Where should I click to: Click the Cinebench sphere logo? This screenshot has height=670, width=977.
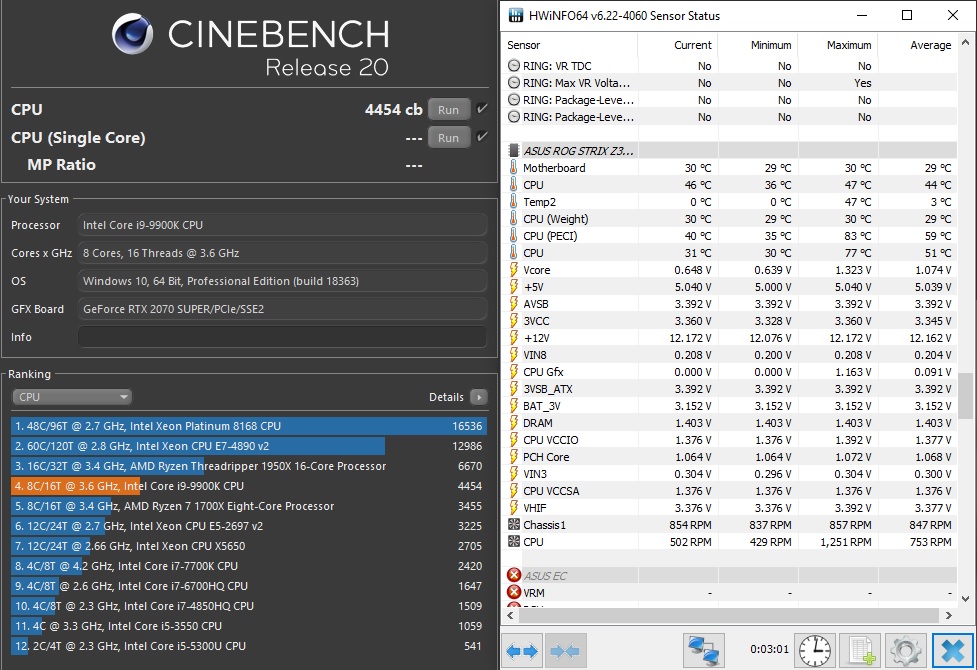[x=132, y=34]
